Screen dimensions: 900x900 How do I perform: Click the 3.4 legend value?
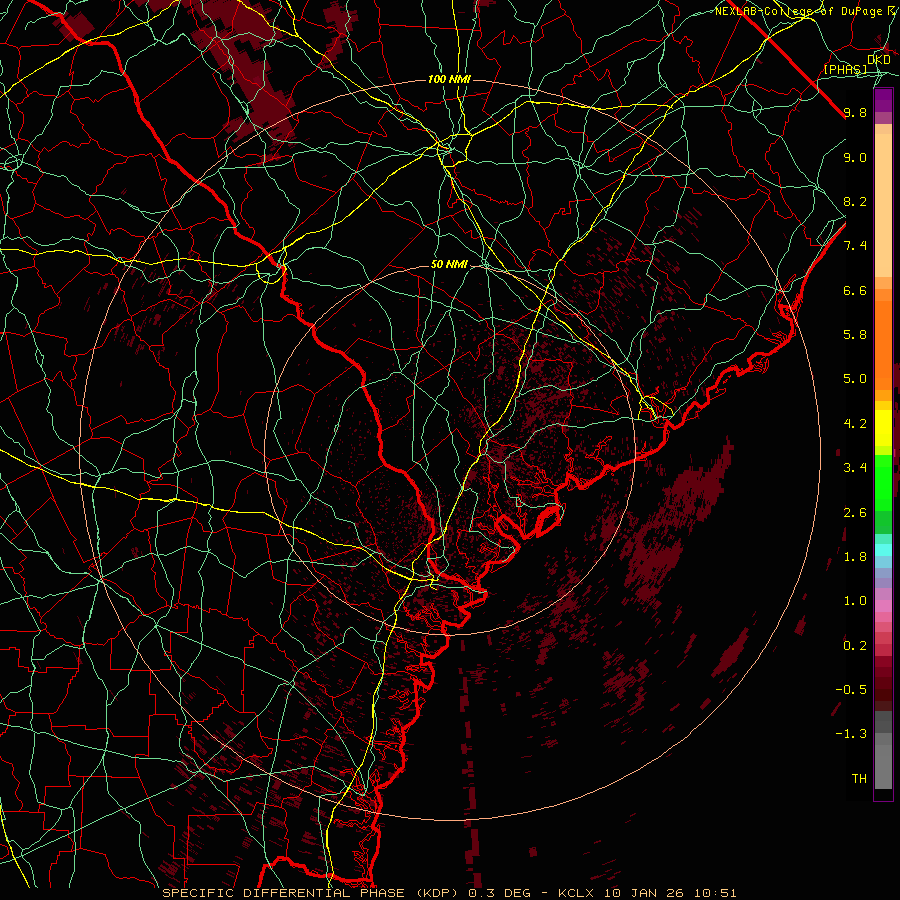pos(855,468)
